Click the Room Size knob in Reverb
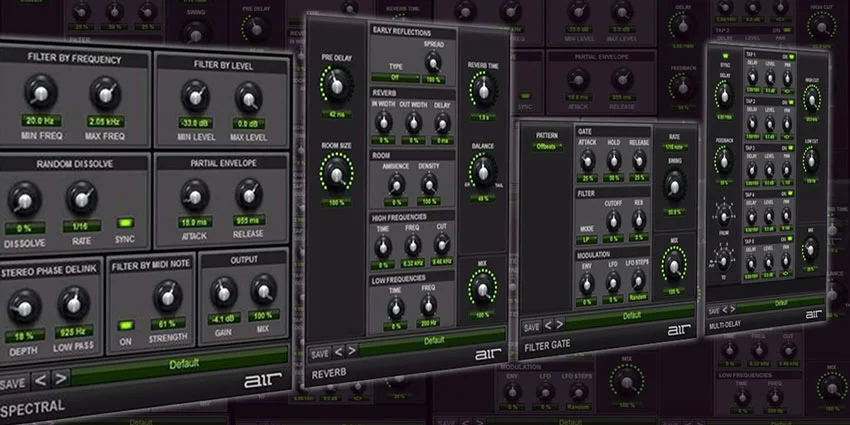The image size is (850, 425). point(337,174)
